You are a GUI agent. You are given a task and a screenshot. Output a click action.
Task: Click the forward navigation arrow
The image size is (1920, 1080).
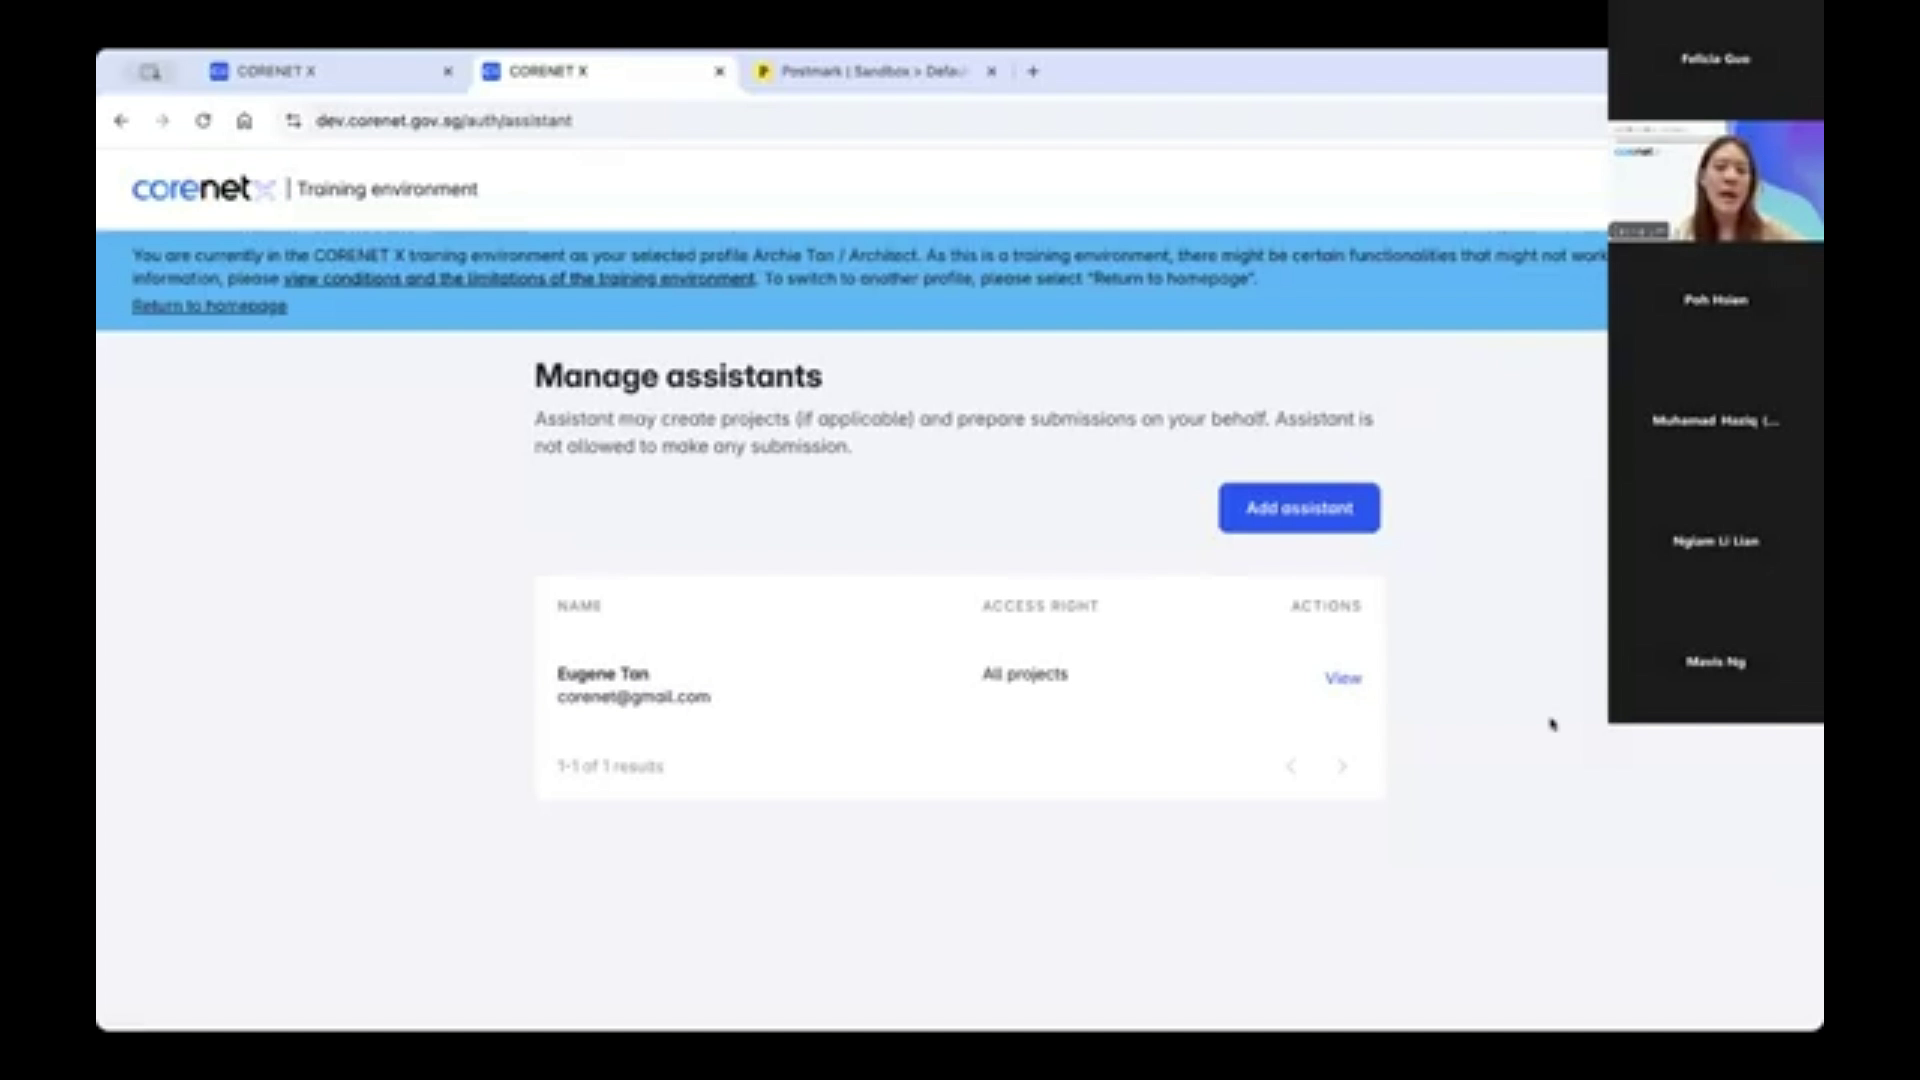click(x=163, y=120)
